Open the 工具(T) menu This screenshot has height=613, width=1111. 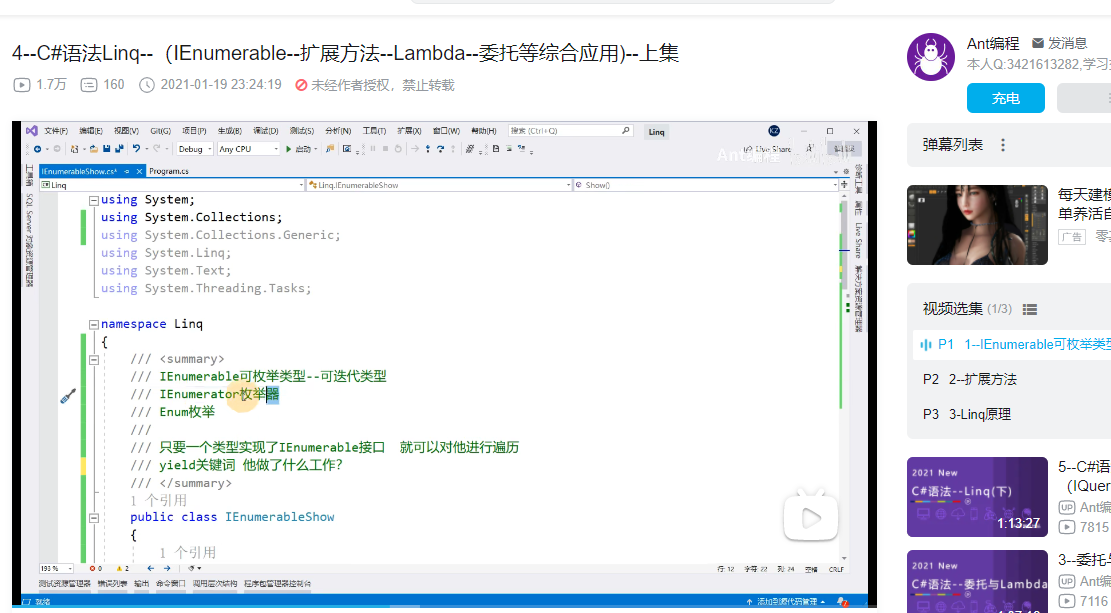374,131
